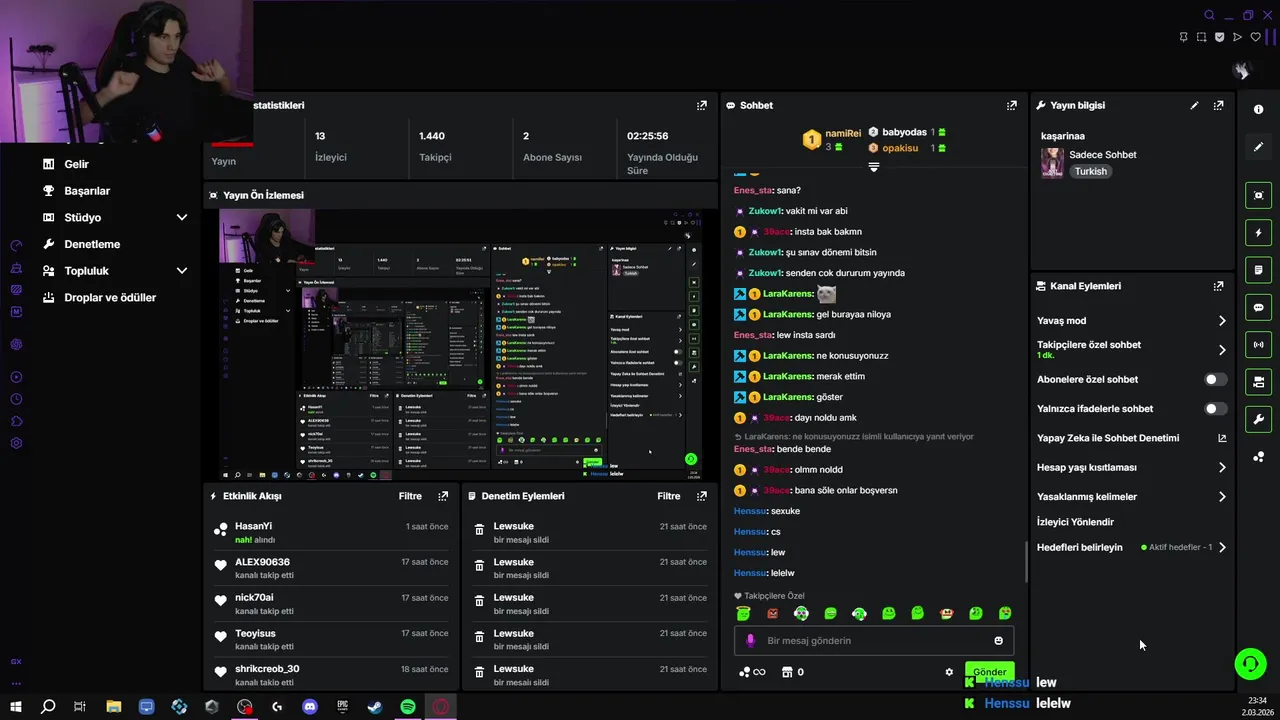
Task: Click the heart bookmark icon in browser toolbar
Action: 1256,37
